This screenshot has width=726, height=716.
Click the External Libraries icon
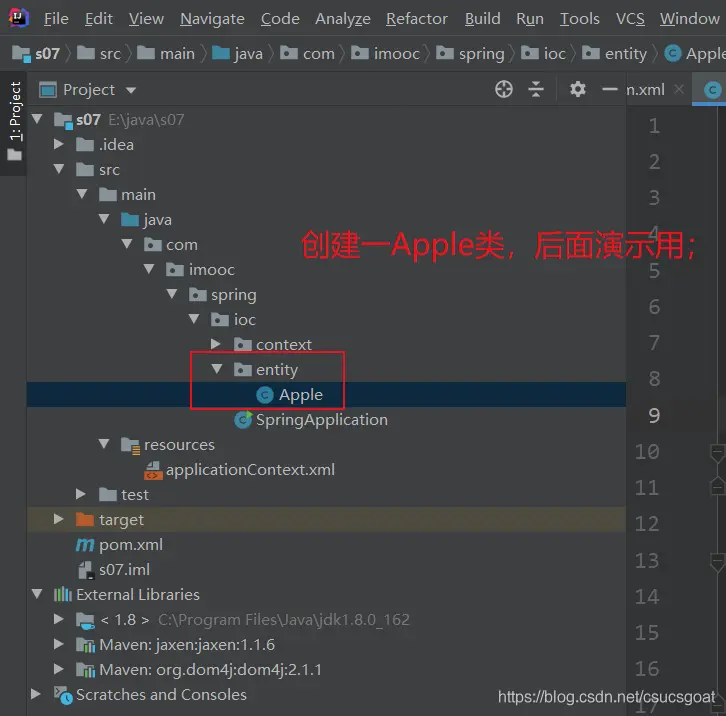coord(63,594)
